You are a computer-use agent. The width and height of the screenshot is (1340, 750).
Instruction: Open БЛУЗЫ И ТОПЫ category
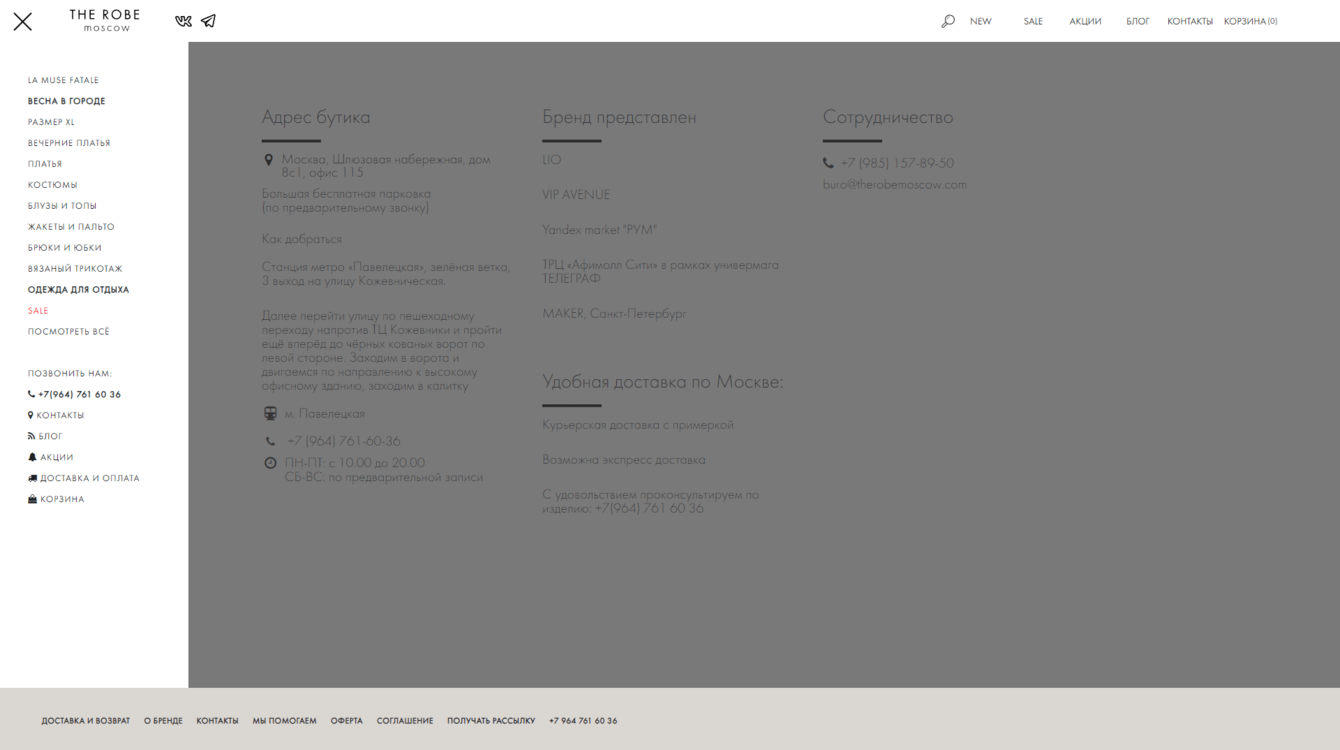[62, 206]
